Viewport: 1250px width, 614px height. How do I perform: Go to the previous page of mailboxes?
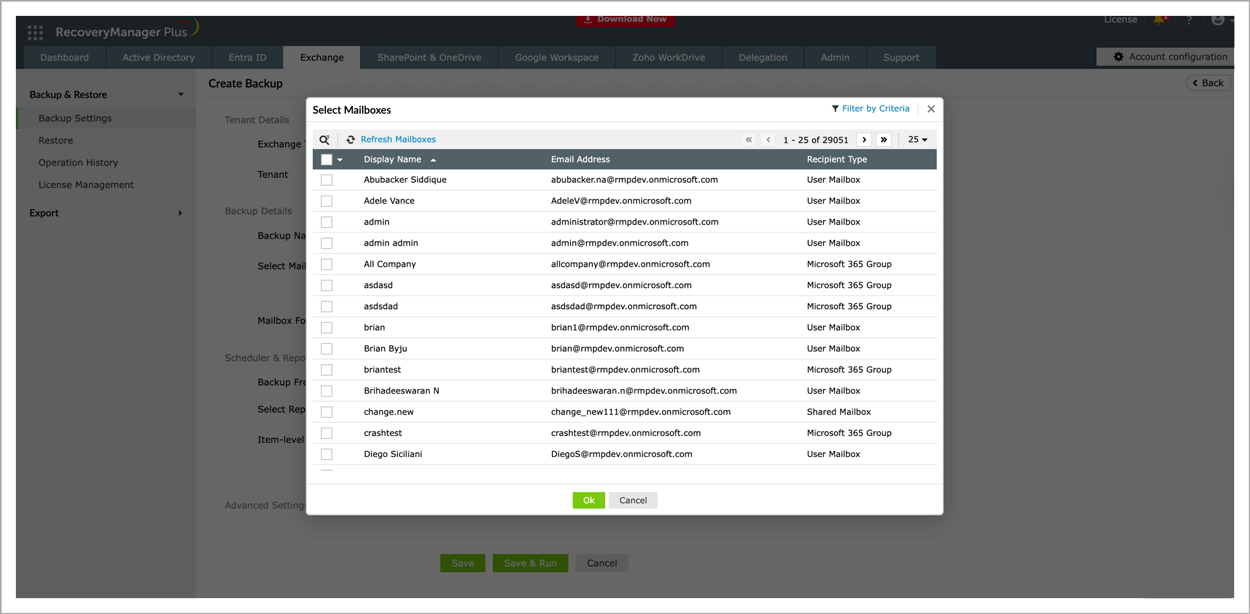[768, 140]
